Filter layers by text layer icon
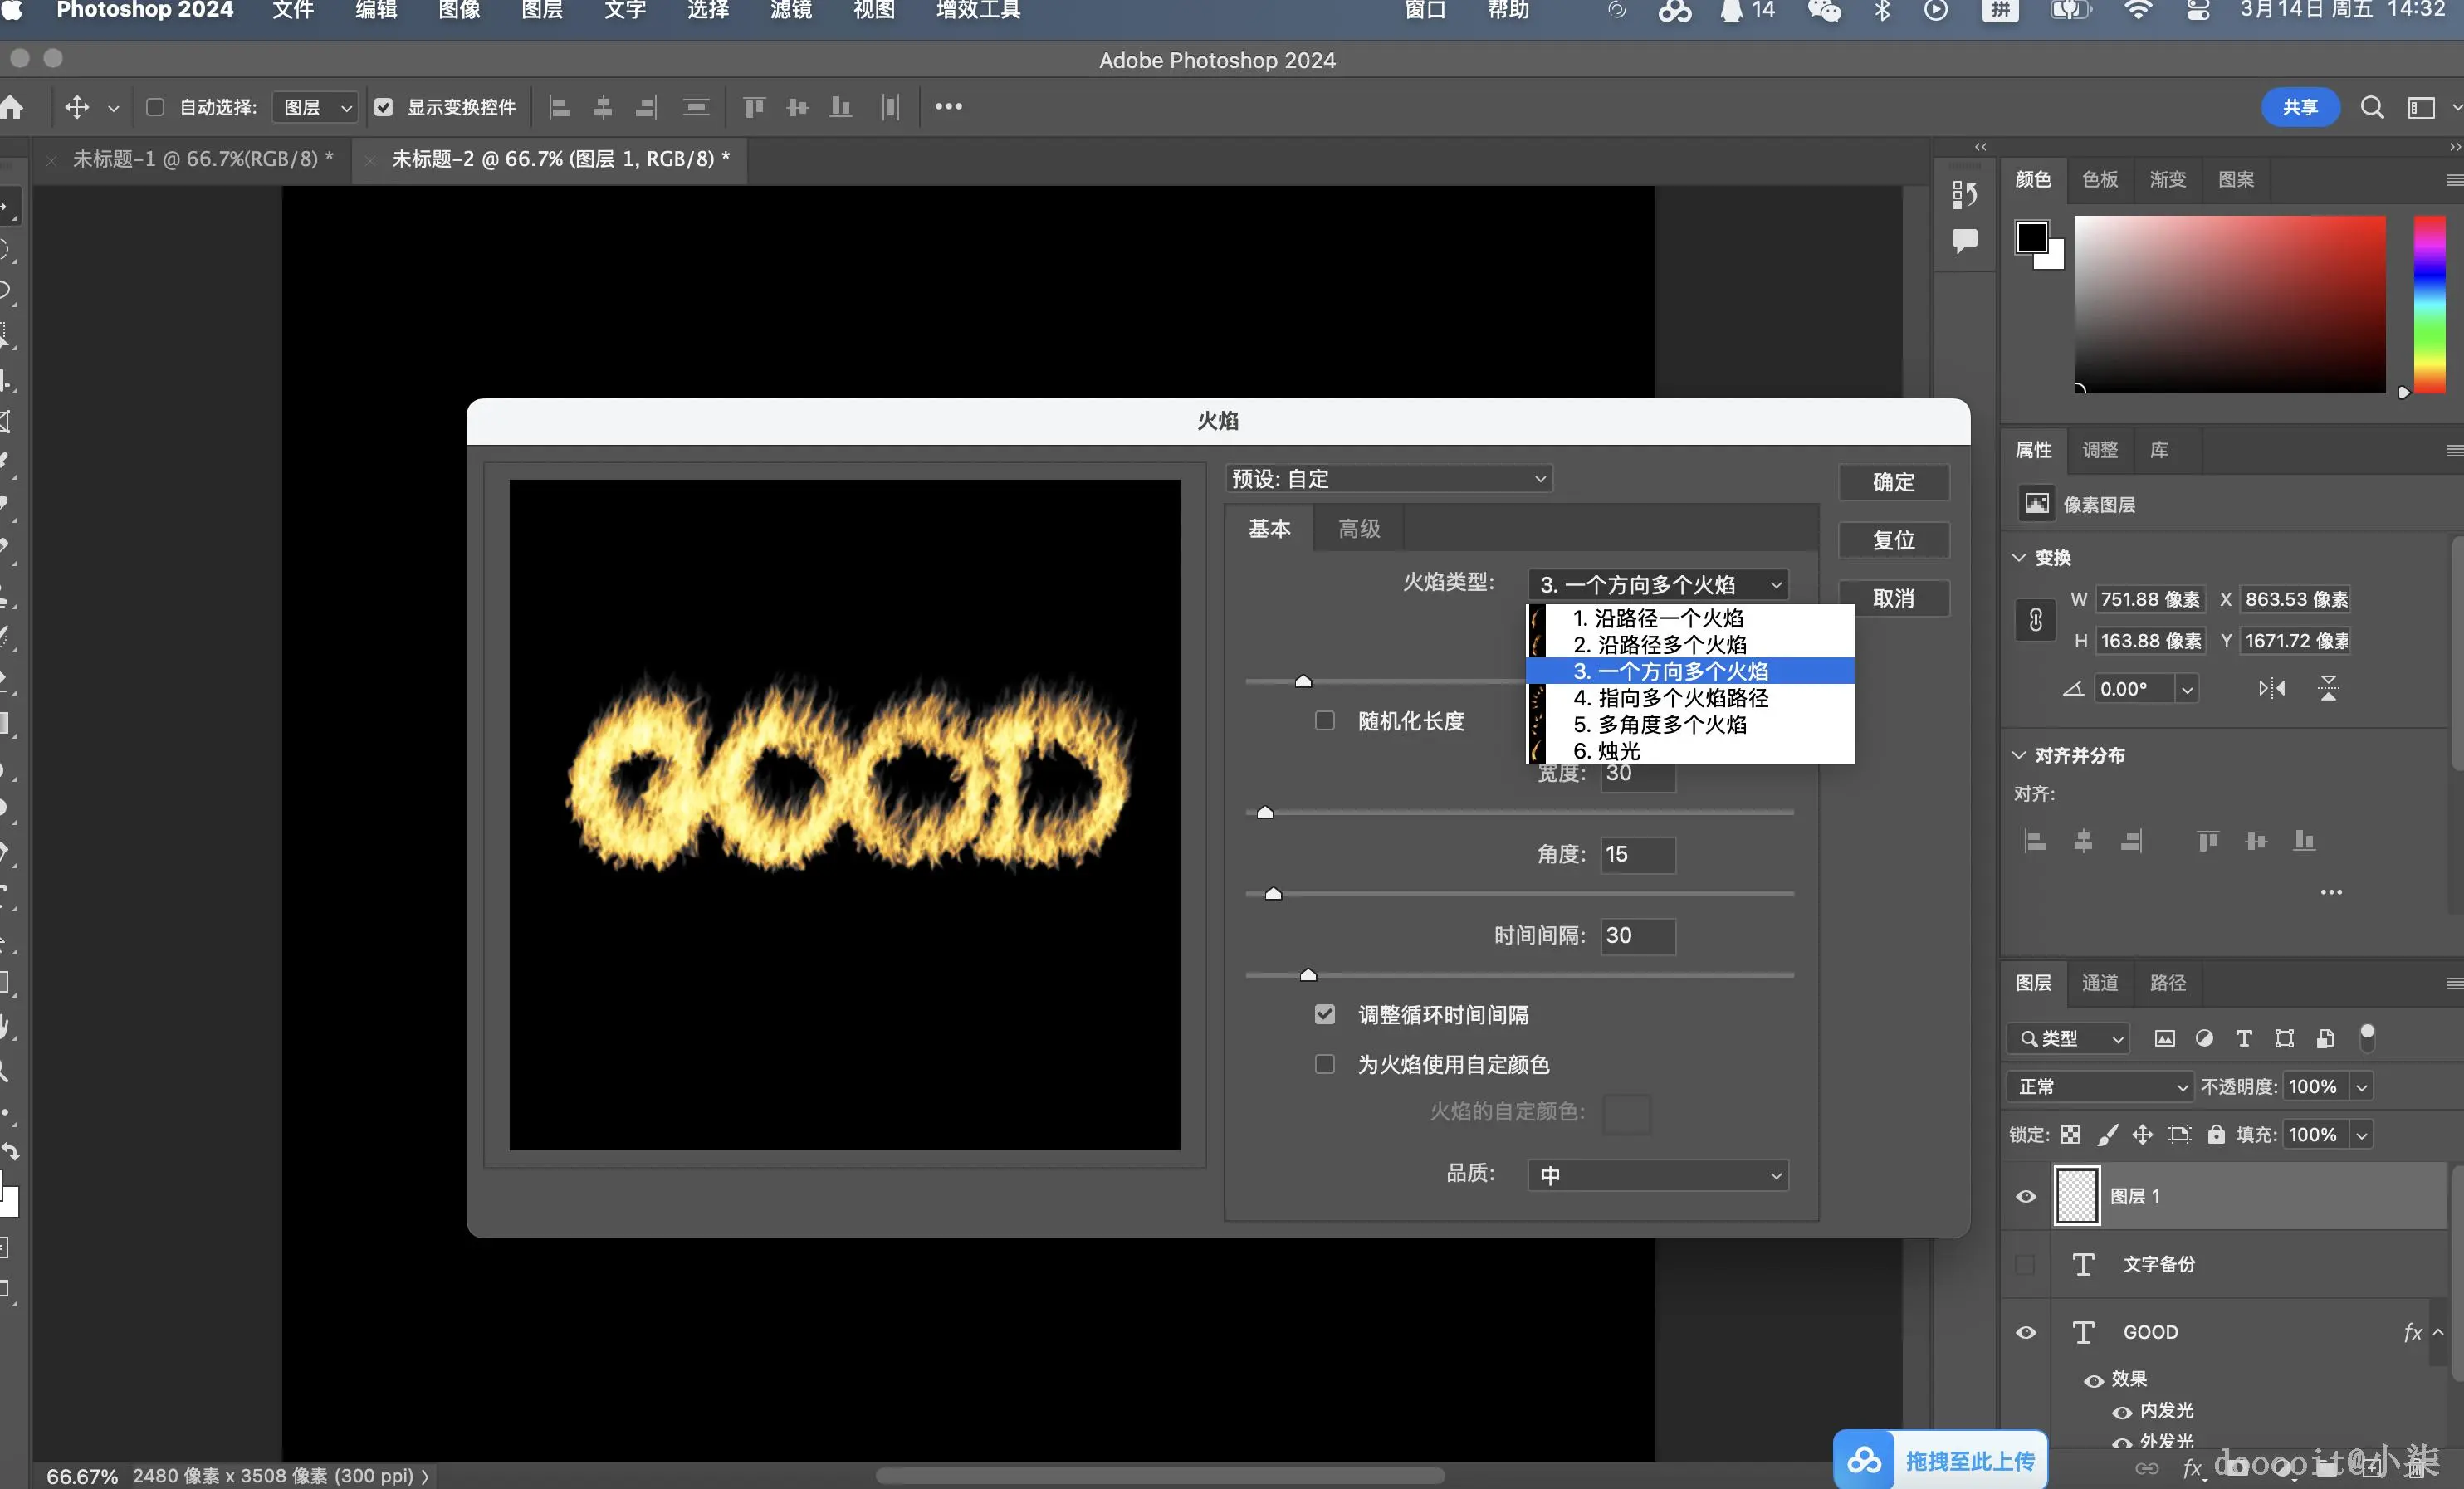Viewport: 2464px width, 1489px height. point(2243,1038)
